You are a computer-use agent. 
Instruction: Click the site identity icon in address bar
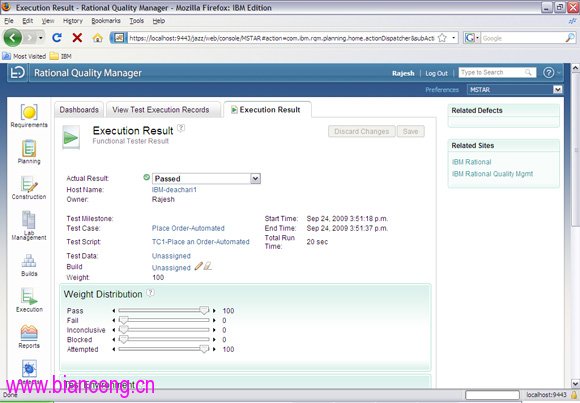[118, 38]
